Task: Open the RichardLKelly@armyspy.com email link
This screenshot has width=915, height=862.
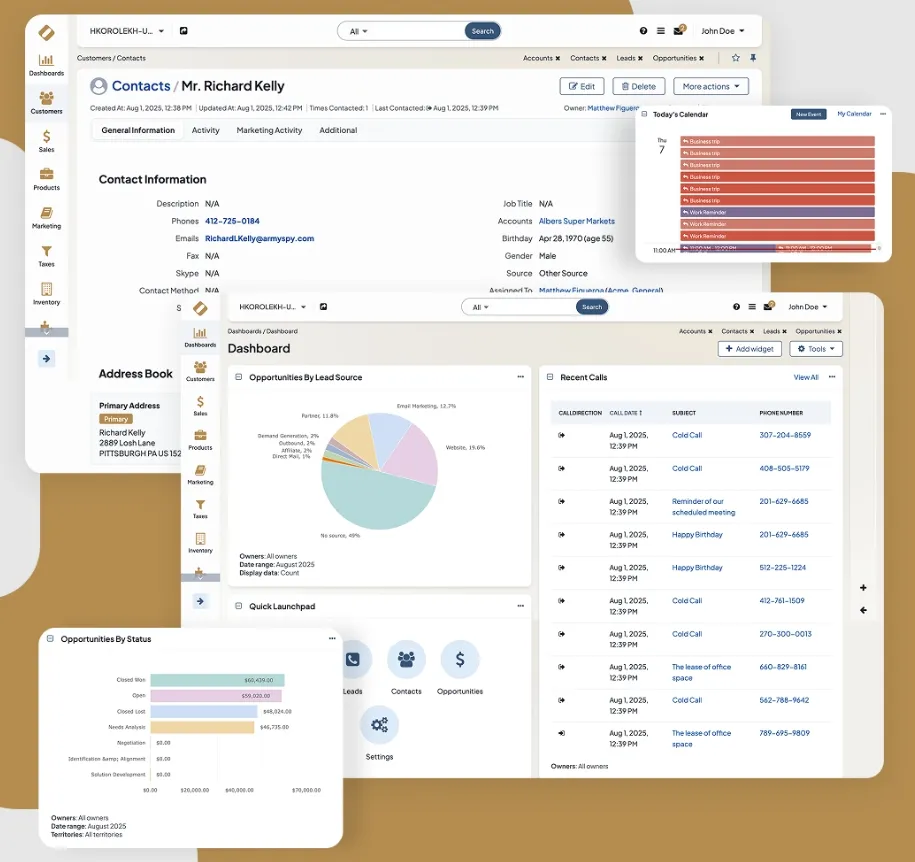Action: pyautogui.click(x=260, y=238)
